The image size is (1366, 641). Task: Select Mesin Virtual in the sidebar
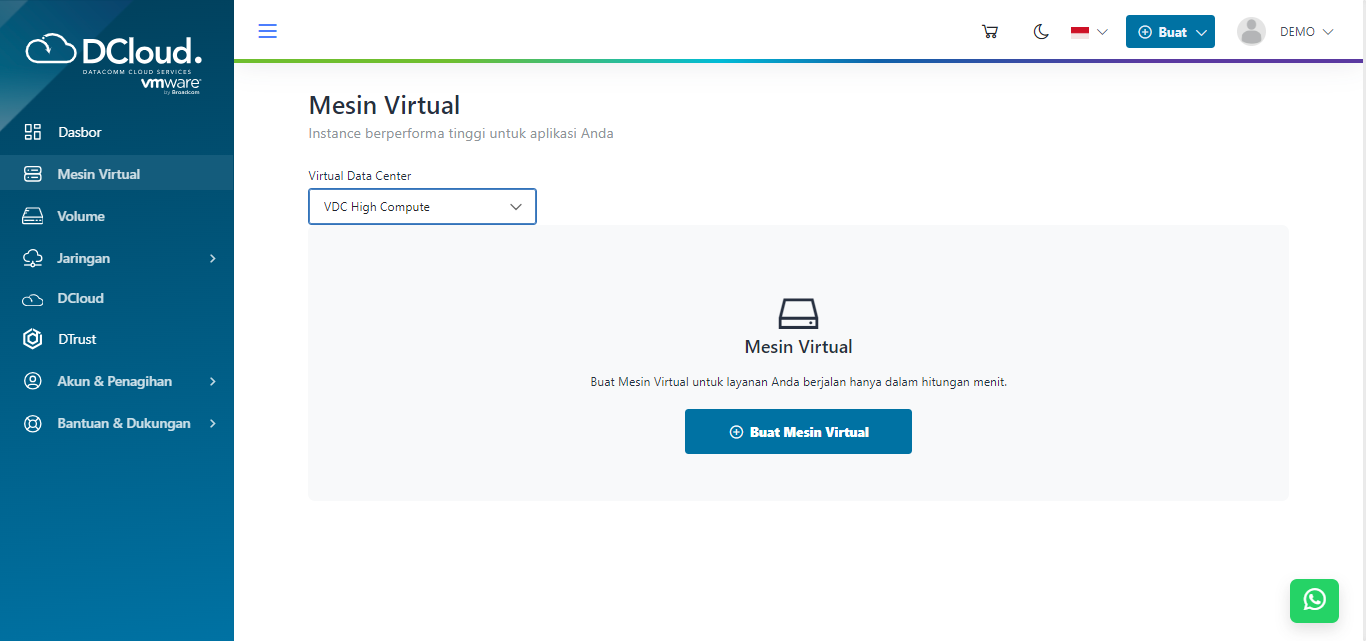[100, 173]
